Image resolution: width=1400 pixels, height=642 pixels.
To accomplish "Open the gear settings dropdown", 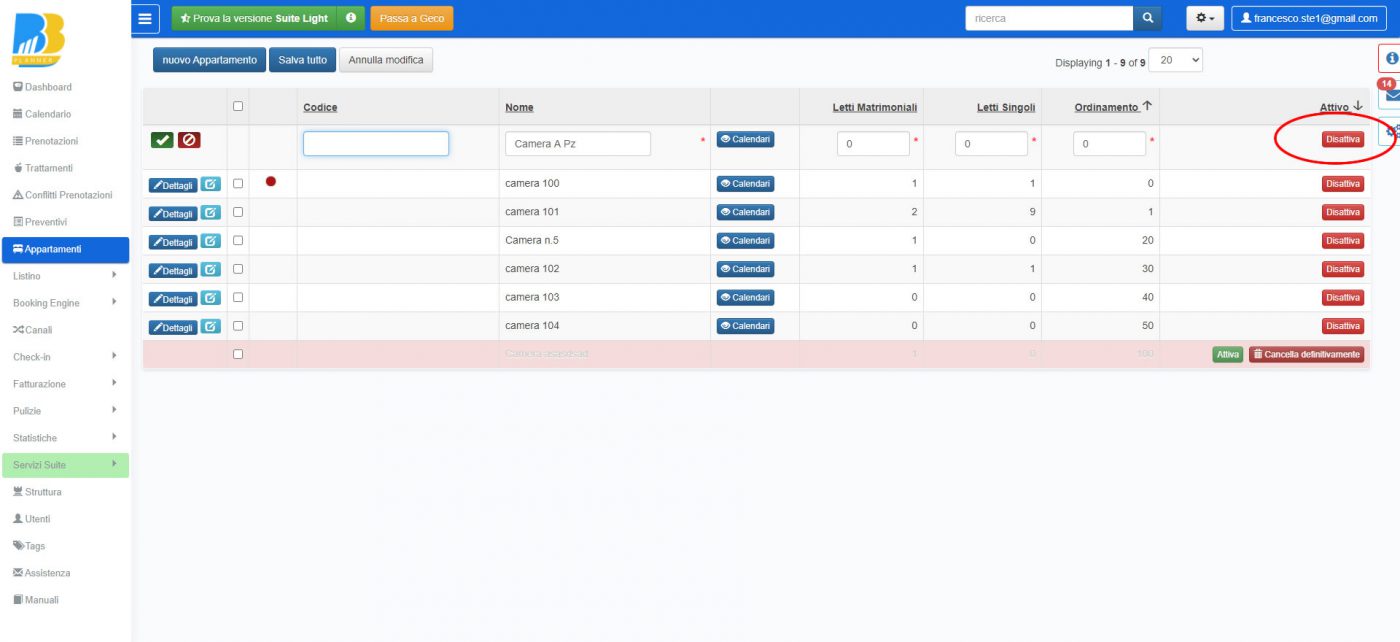I will click(x=1205, y=18).
